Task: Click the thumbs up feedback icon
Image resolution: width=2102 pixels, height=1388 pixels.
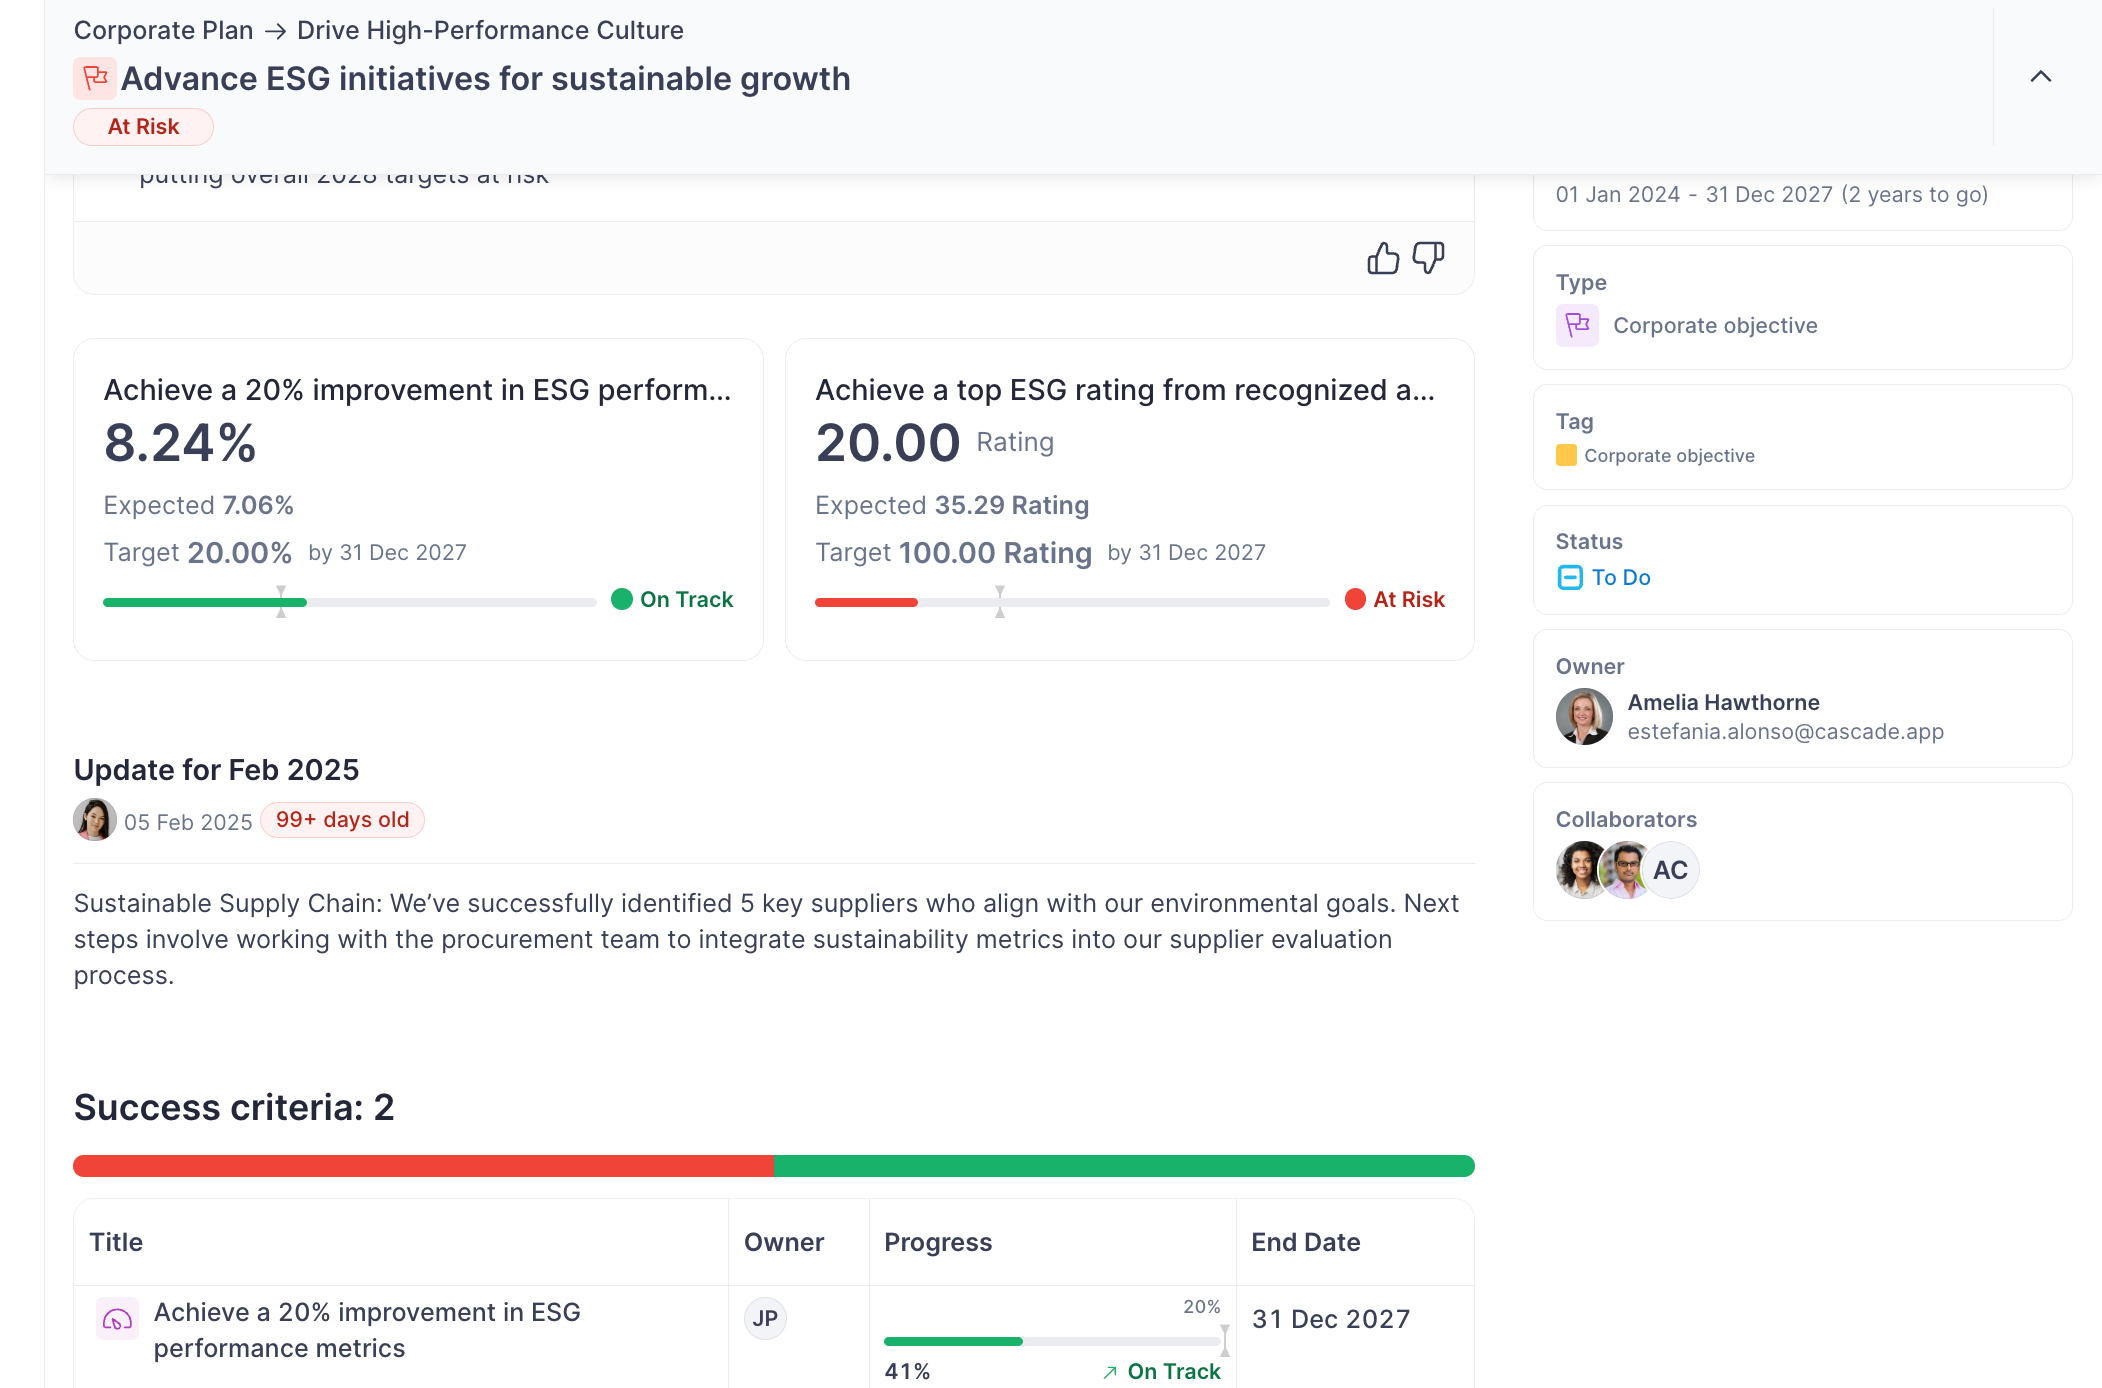Action: 1383,258
